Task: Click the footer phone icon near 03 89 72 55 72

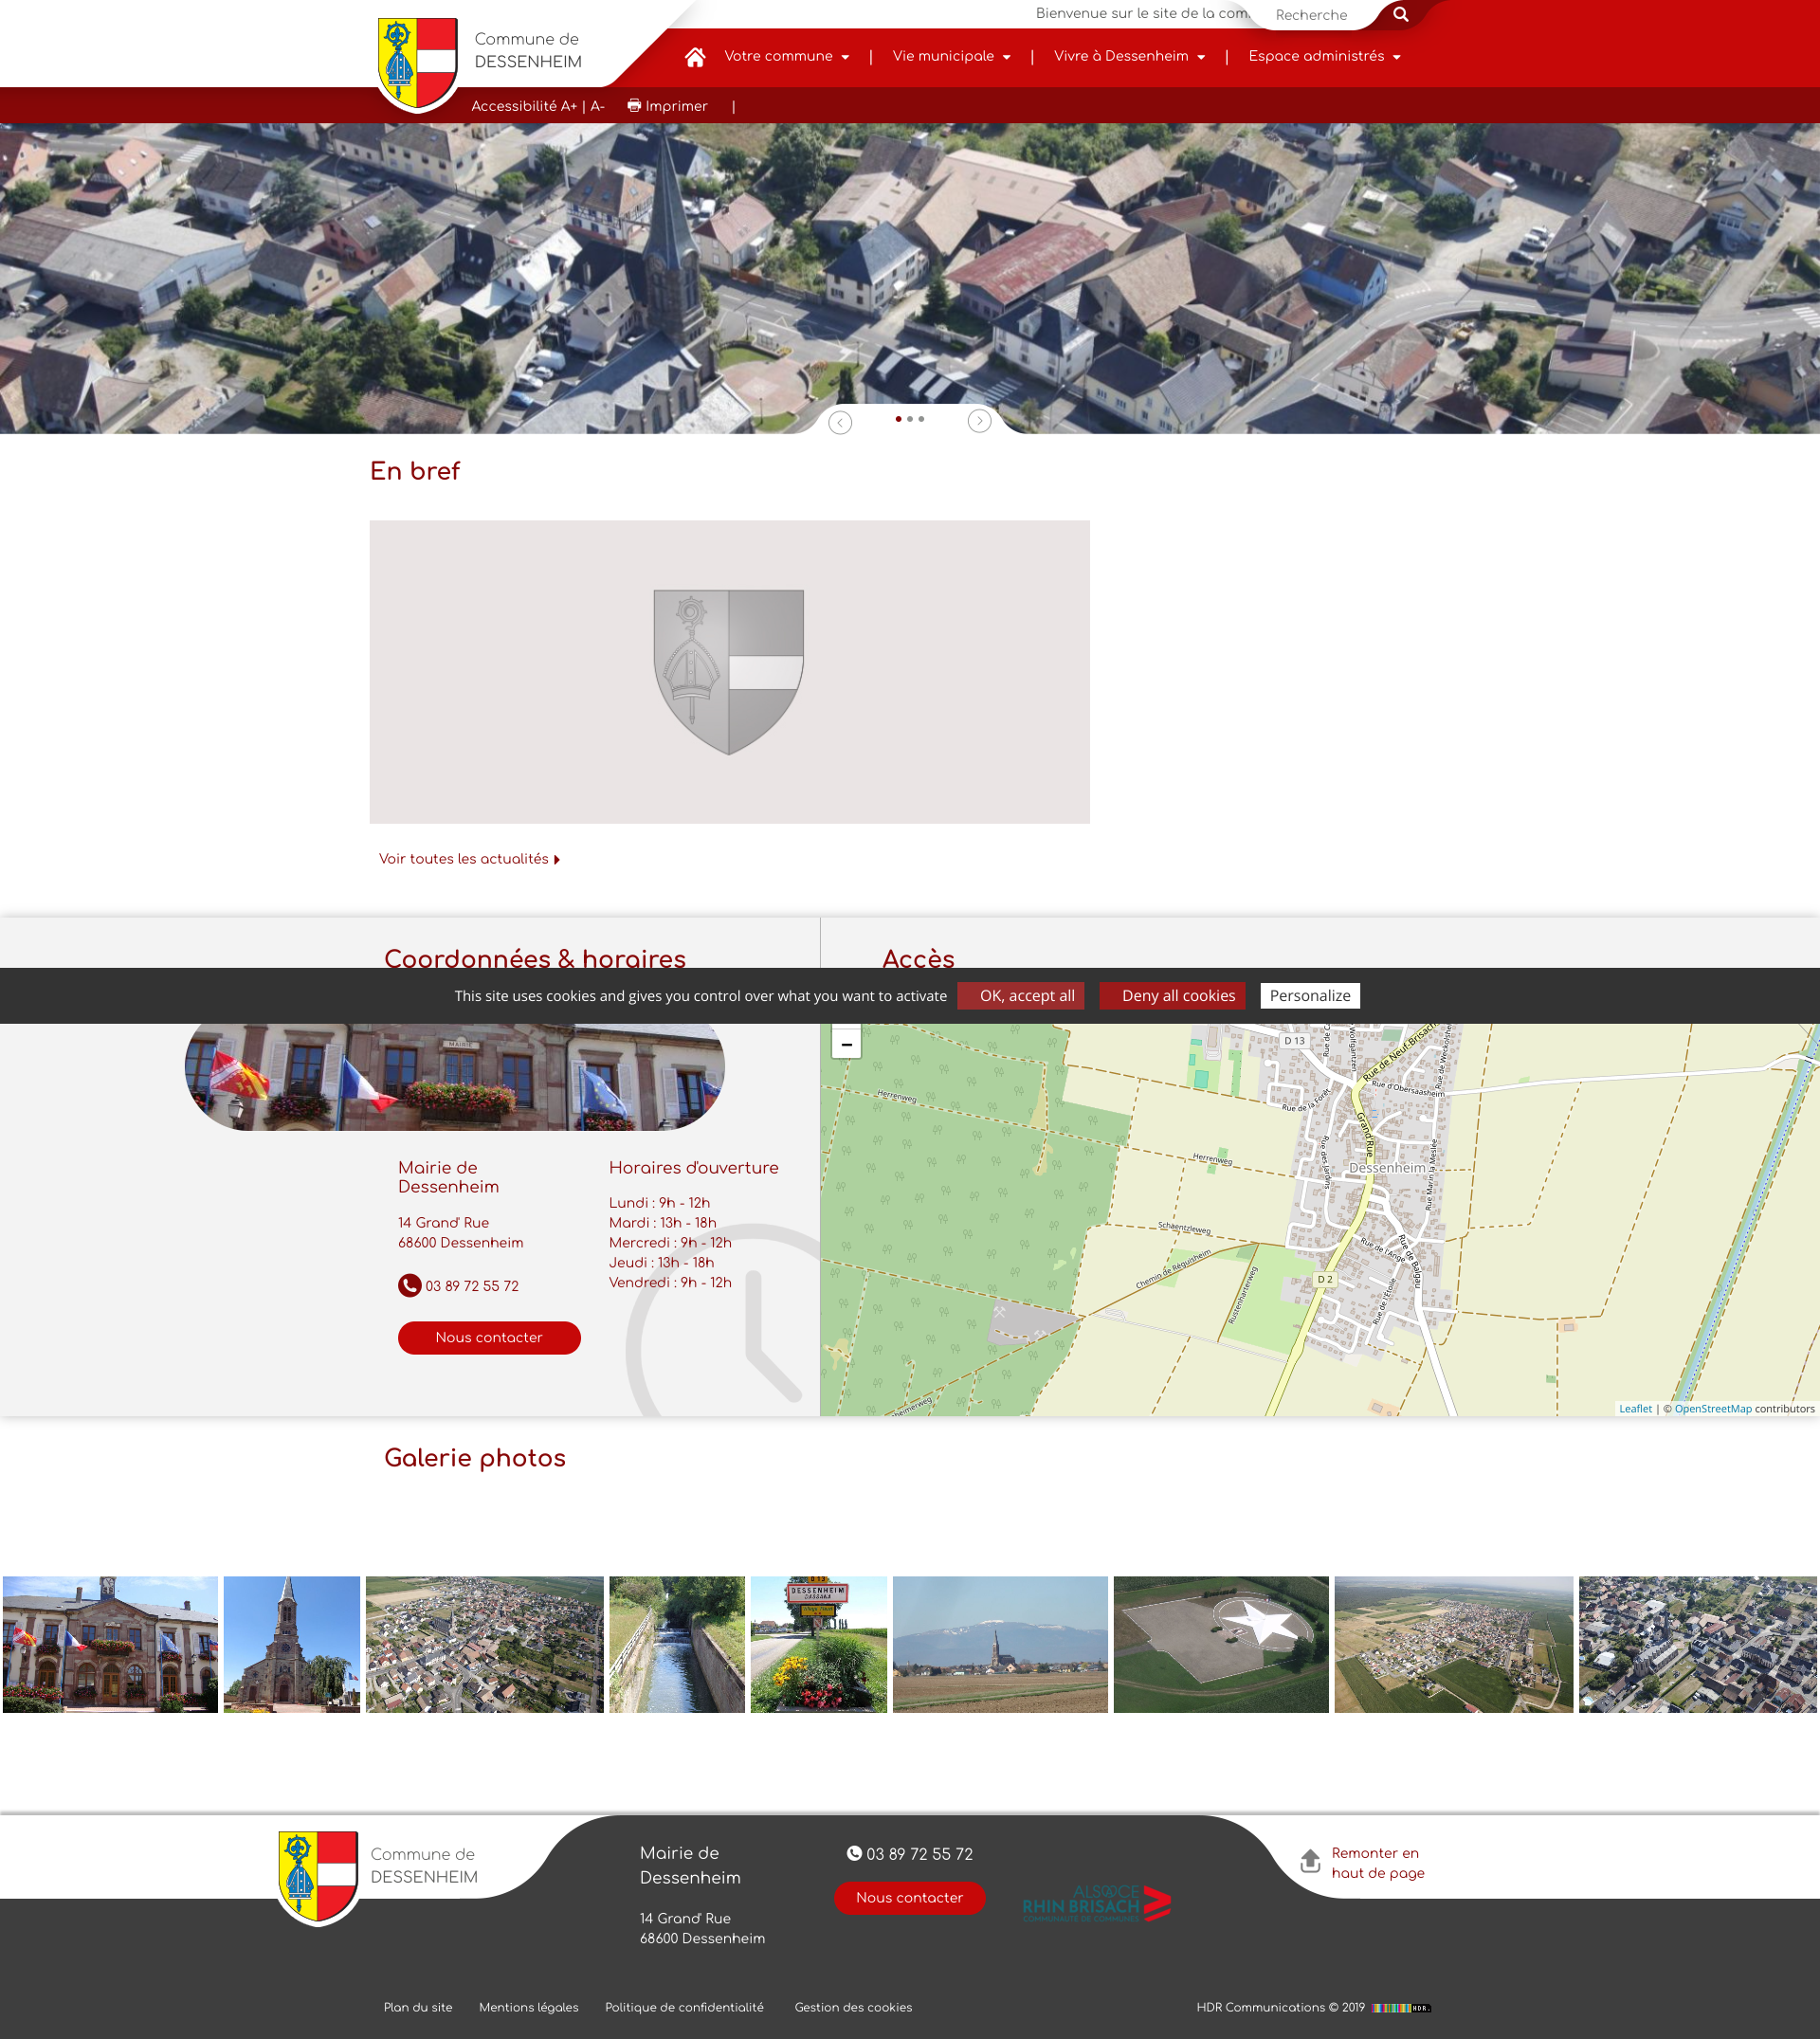Action: (x=854, y=1853)
